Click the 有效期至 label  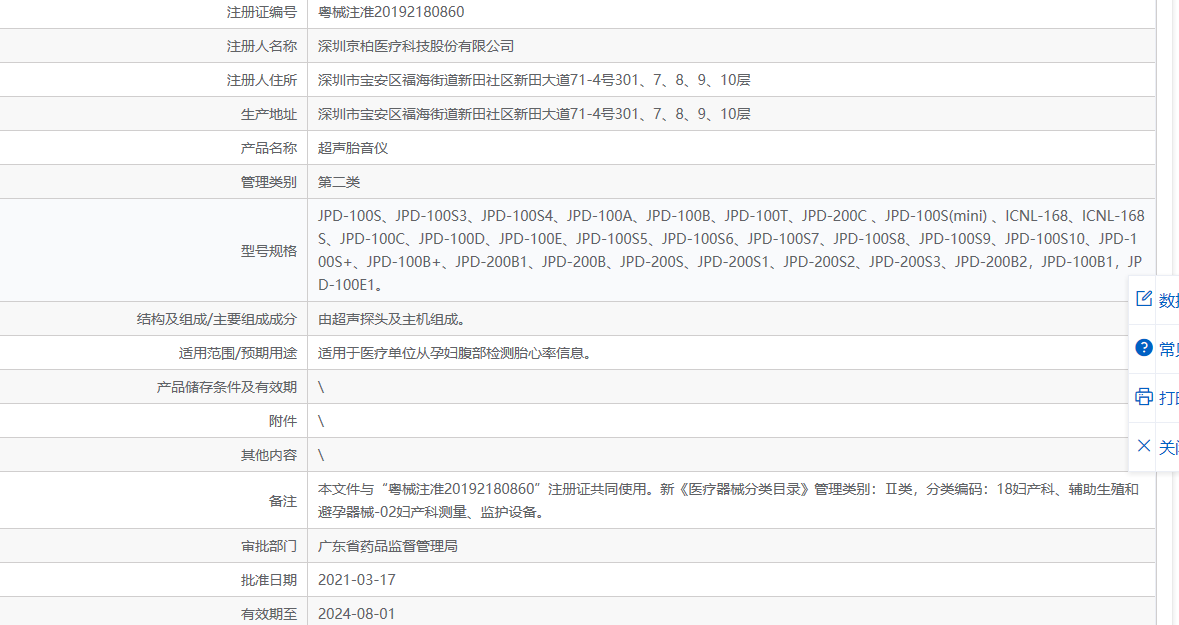(x=268, y=614)
